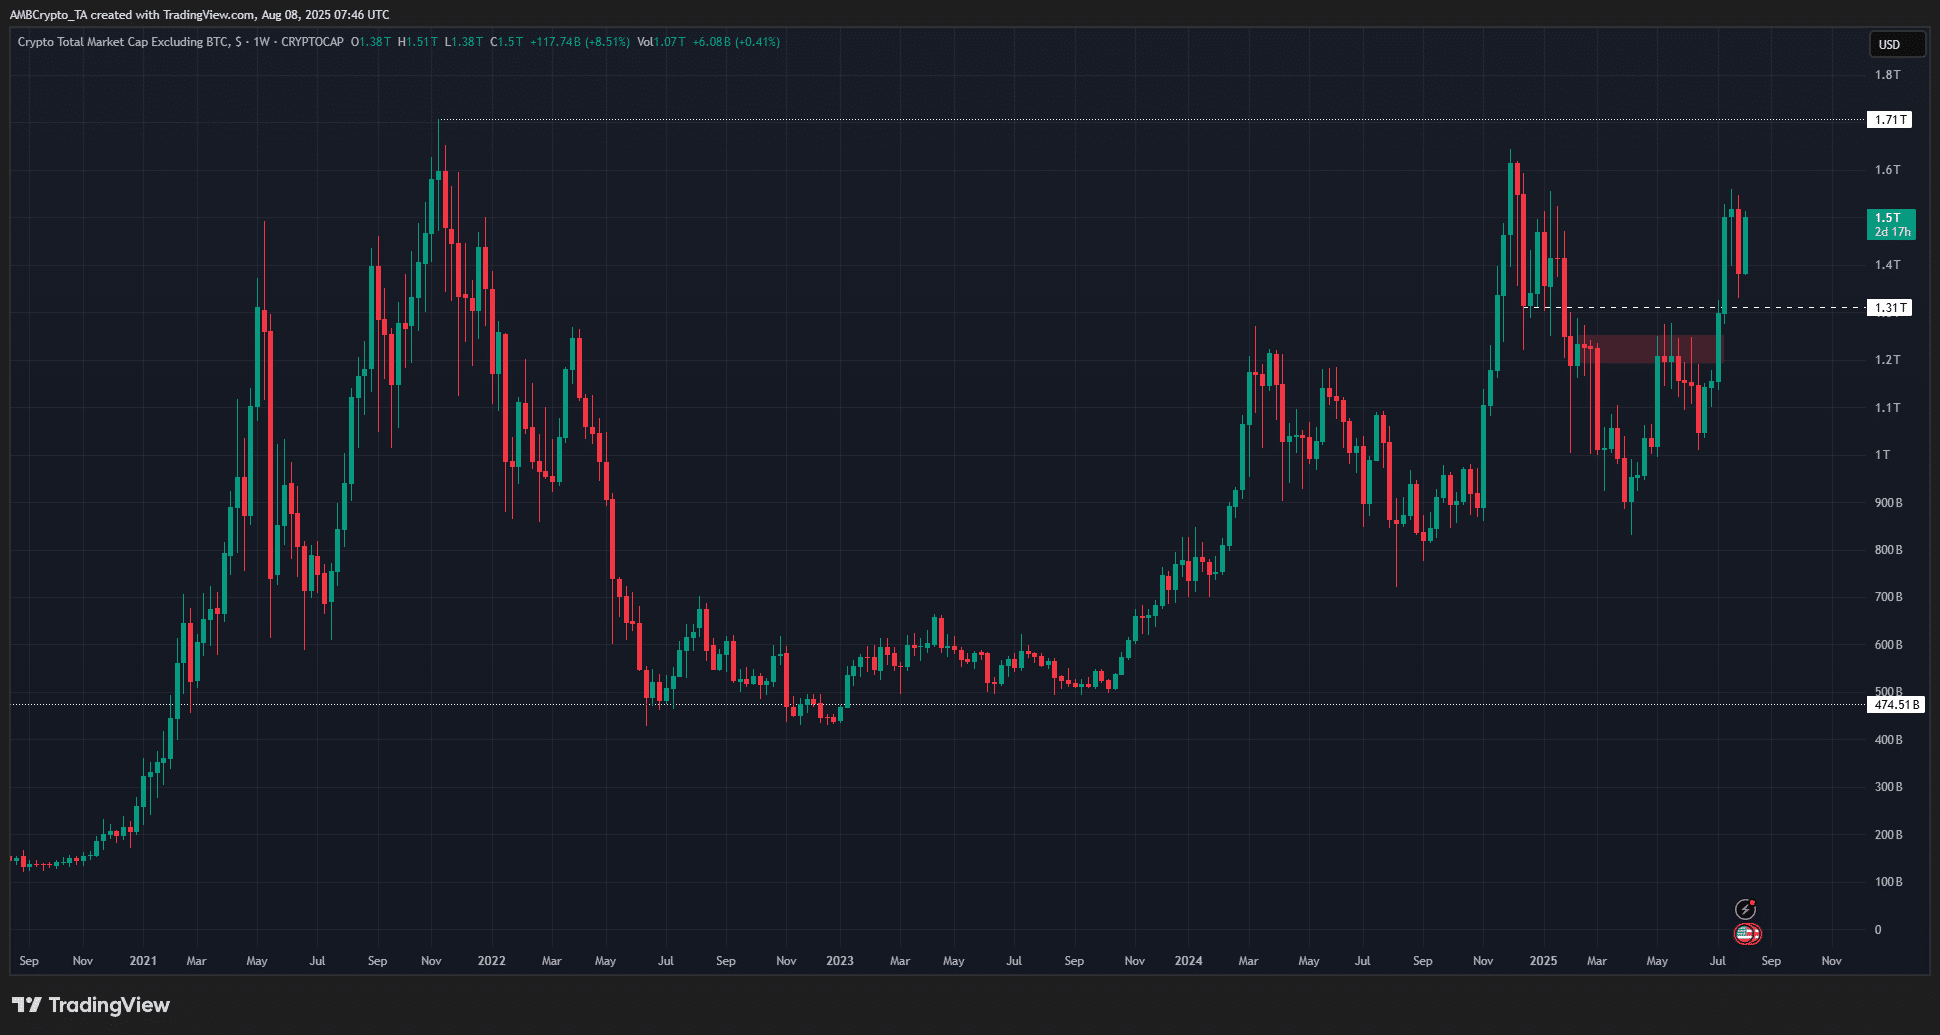The width and height of the screenshot is (1940, 1035).
Task: Click the 474.51B support level label
Action: [x=1895, y=705]
